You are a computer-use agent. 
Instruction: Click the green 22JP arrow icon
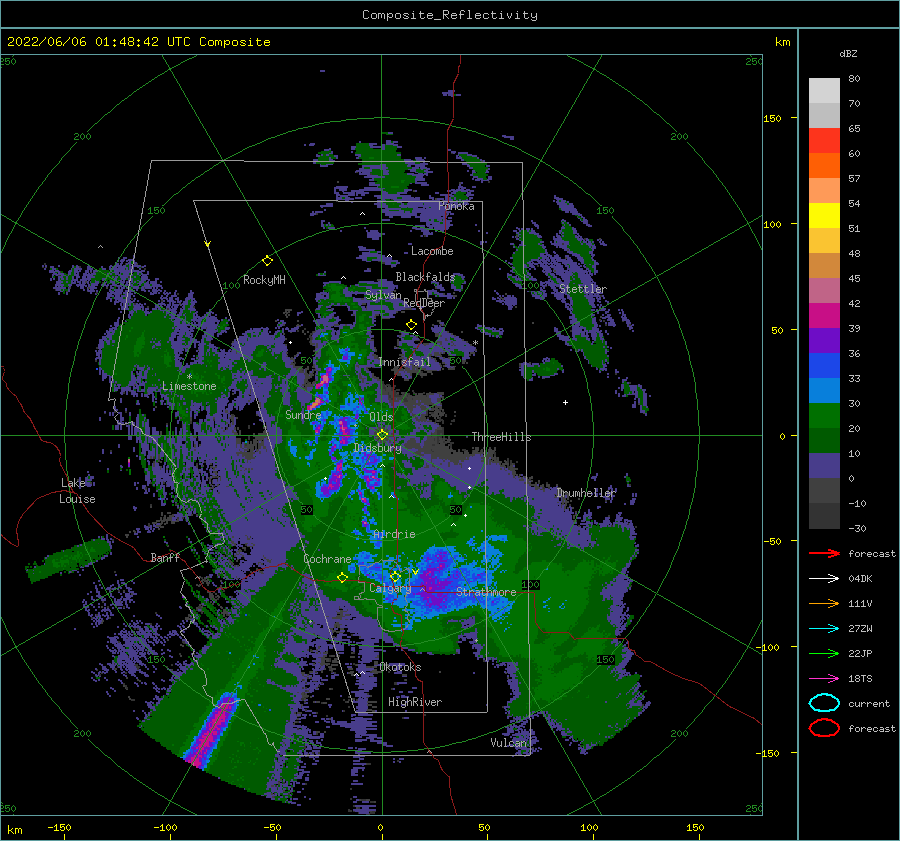click(824, 653)
